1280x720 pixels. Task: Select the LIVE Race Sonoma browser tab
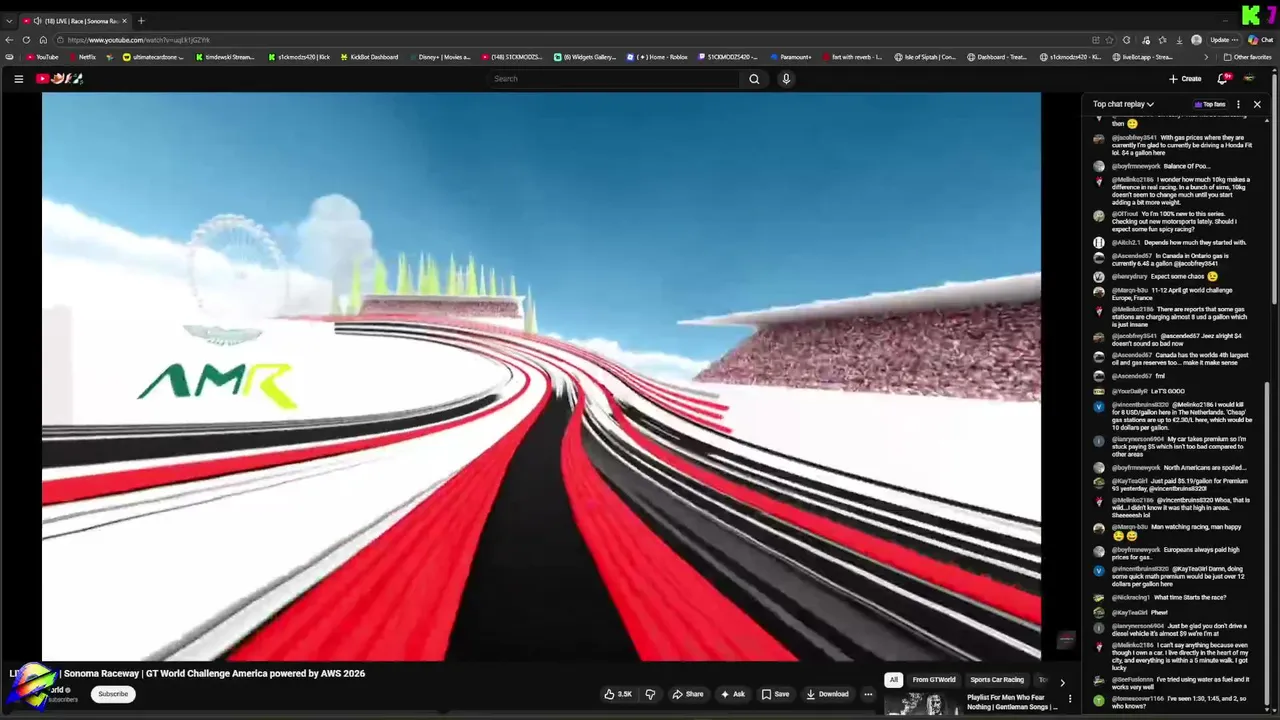[x=75, y=21]
